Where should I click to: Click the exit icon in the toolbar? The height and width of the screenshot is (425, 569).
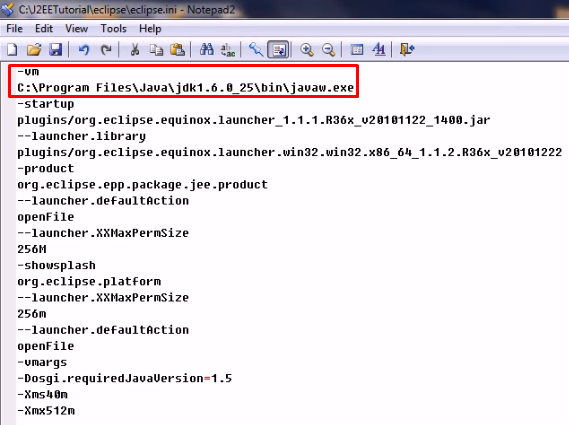(x=407, y=49)
